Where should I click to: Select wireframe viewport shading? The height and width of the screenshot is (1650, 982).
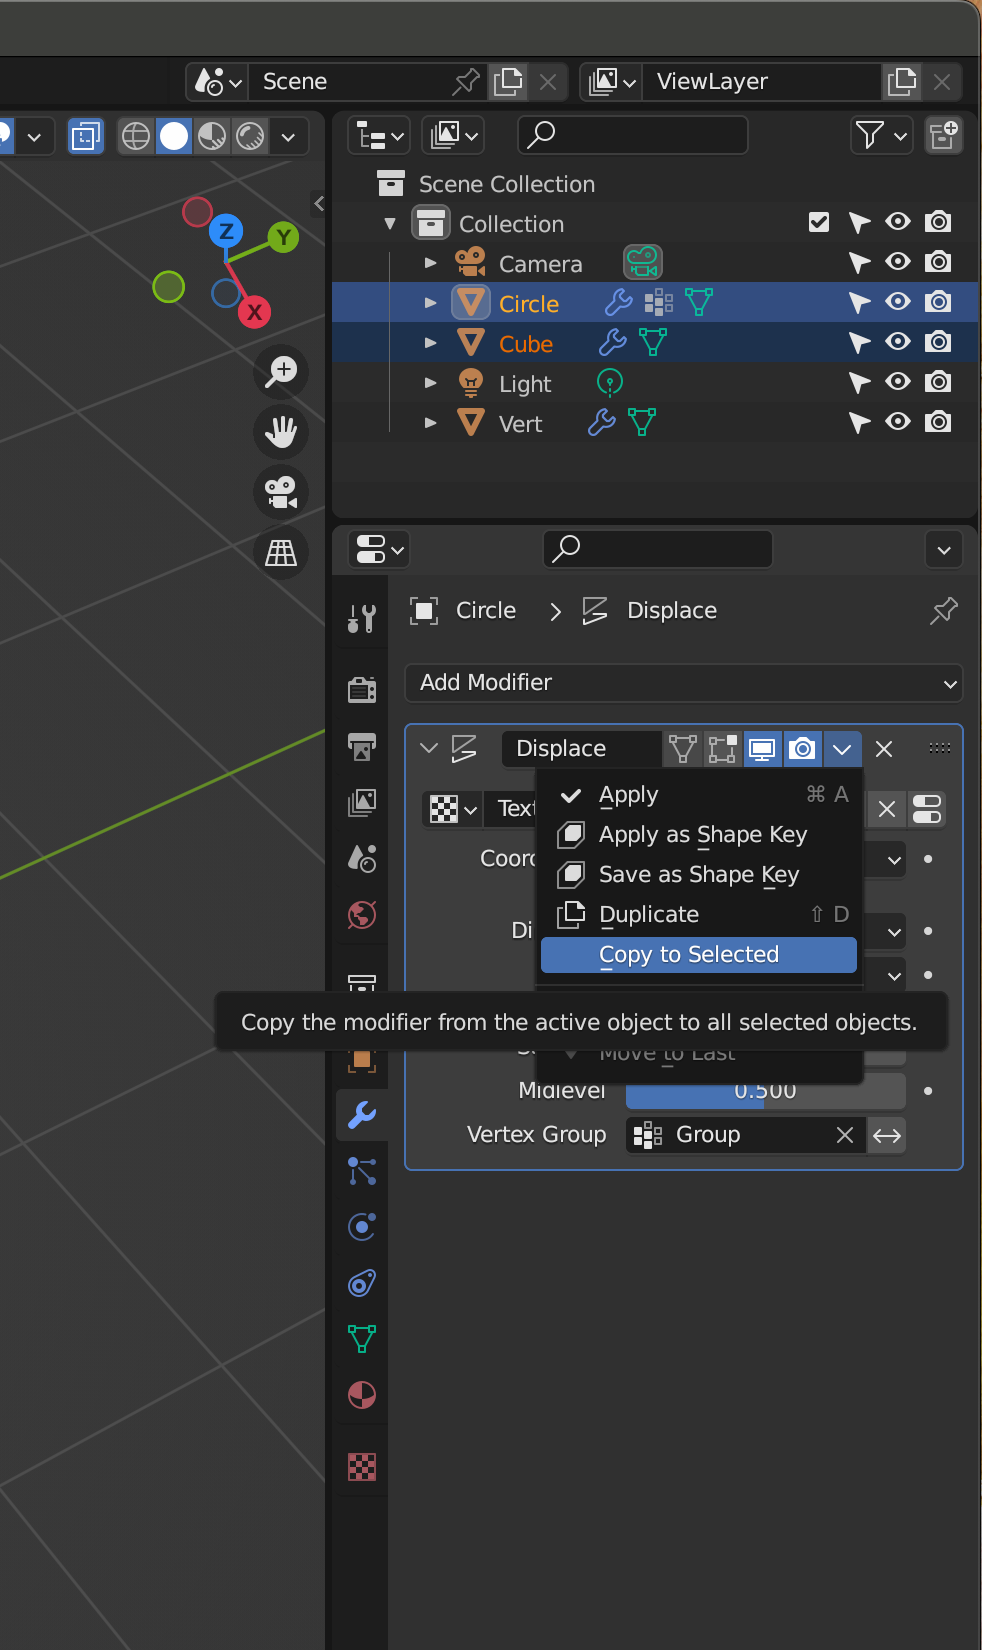pos(136,136)
